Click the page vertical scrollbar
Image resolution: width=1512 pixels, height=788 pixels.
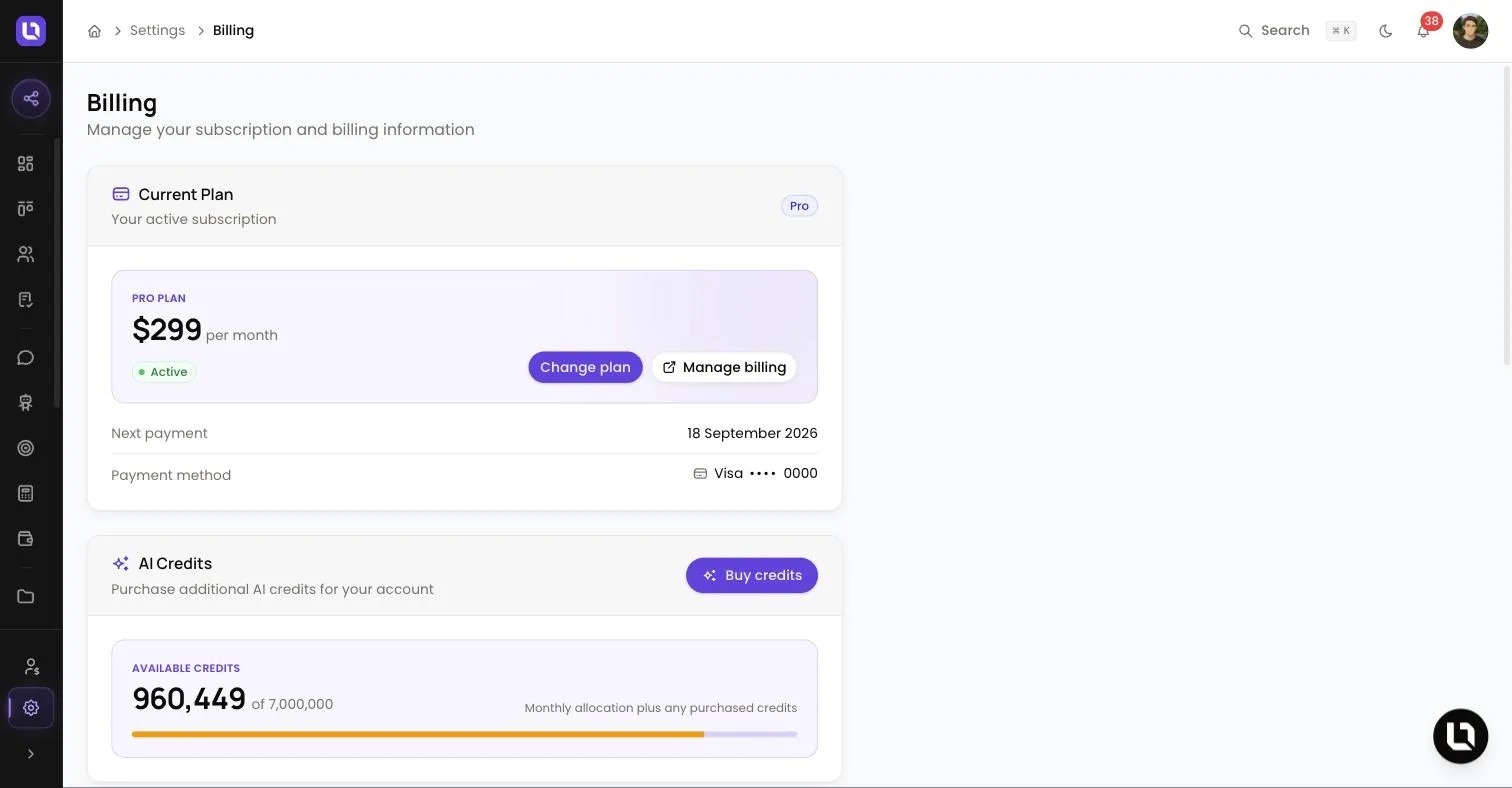(x=1508, y=216)
